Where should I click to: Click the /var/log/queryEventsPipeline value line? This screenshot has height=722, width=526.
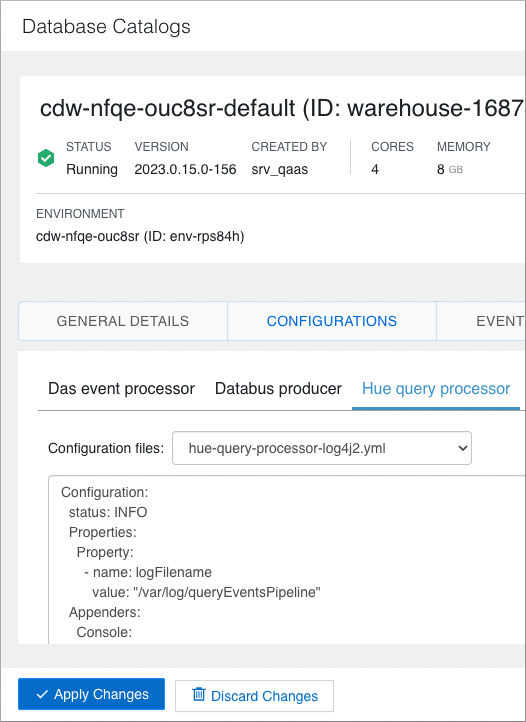pos(206,592)
